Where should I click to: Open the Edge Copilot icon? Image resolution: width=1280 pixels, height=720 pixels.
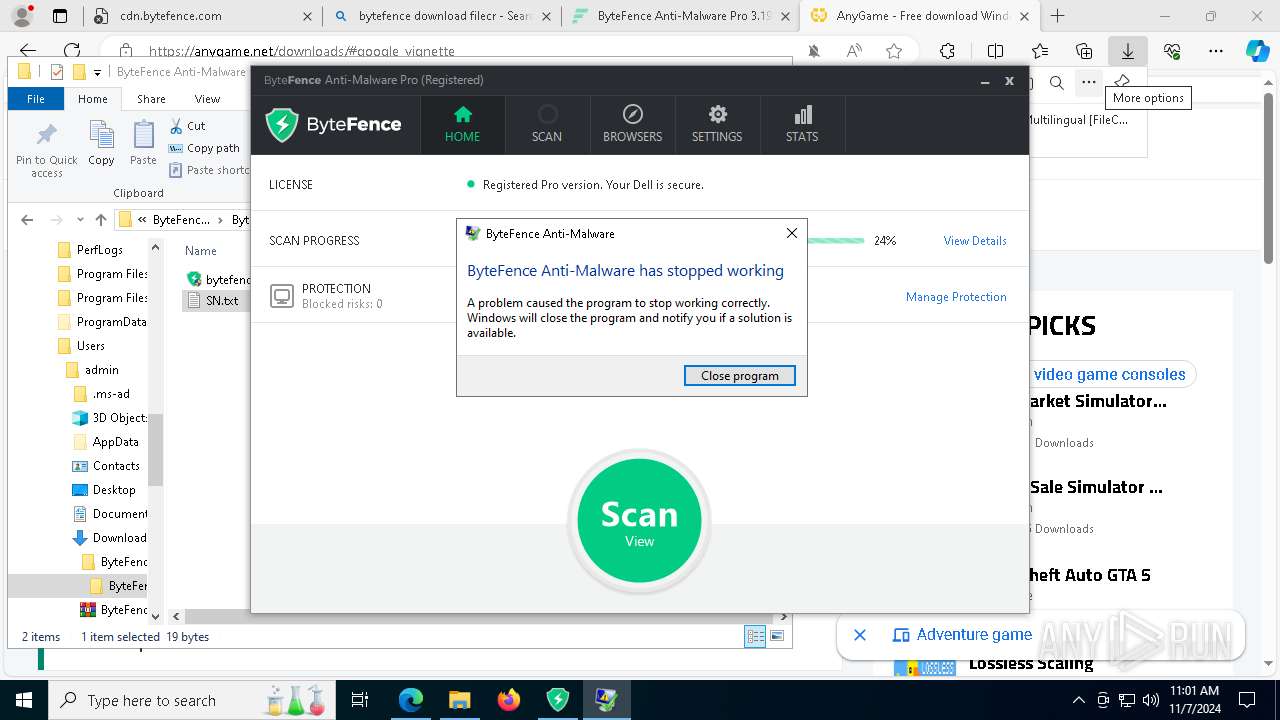click(x=1257, y=51)
